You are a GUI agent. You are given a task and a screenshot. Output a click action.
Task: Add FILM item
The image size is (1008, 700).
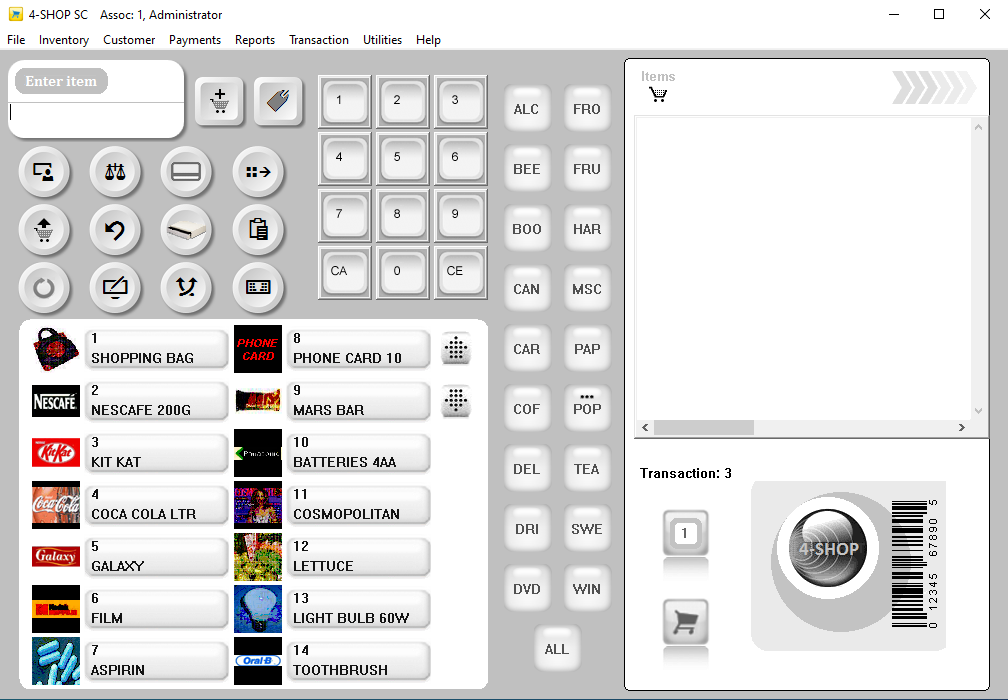156,609
